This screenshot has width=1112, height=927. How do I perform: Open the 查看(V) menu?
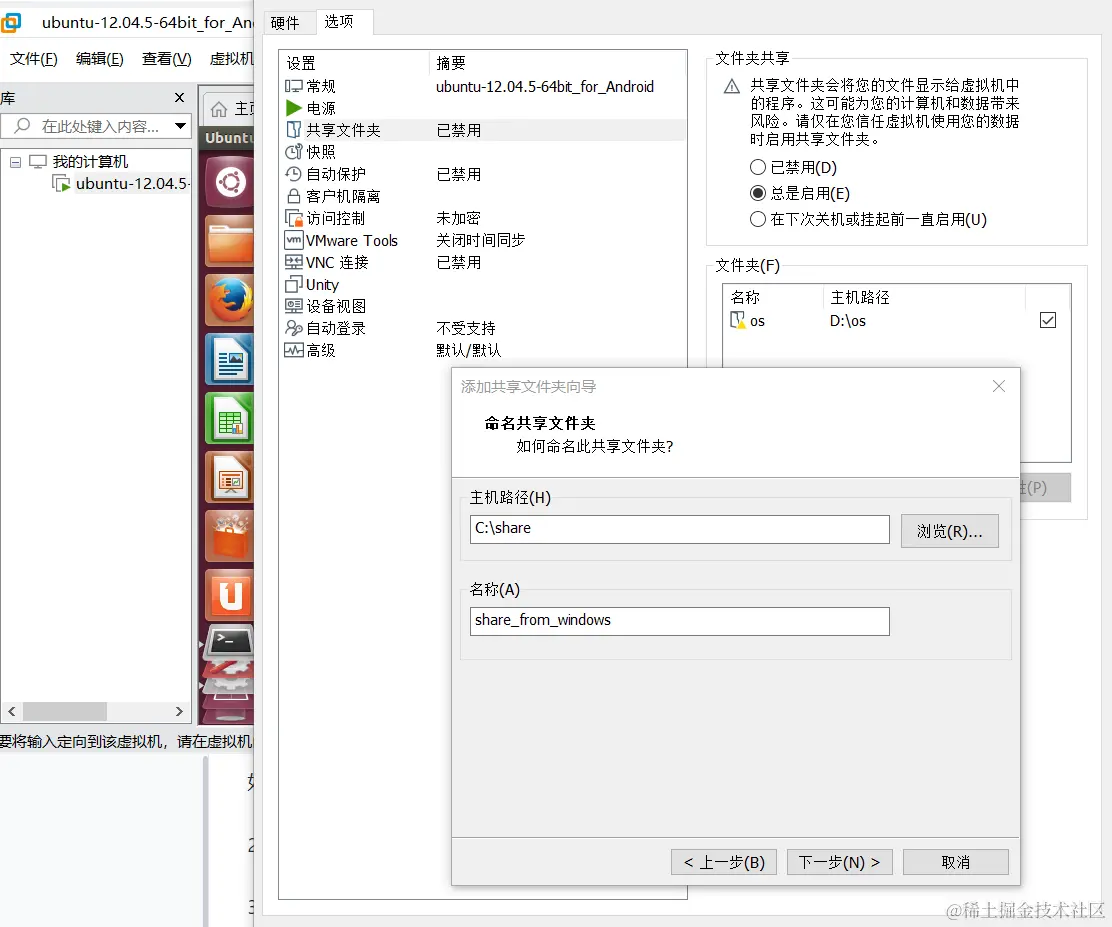click(x=167, y=59)
